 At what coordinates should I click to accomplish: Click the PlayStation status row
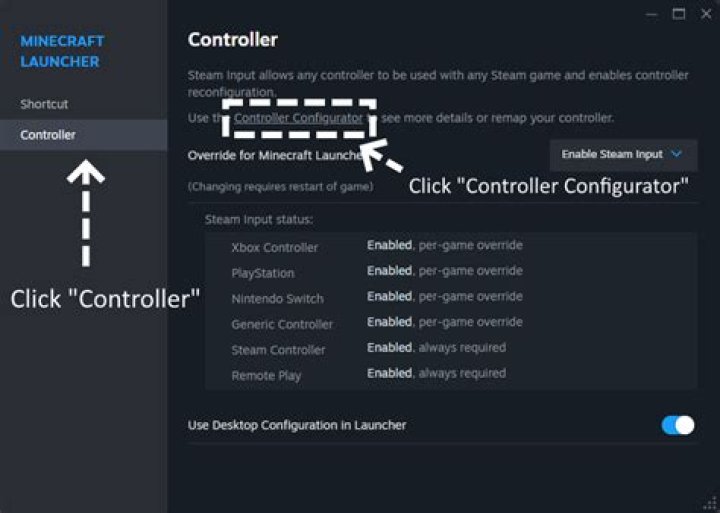[450, 272]
